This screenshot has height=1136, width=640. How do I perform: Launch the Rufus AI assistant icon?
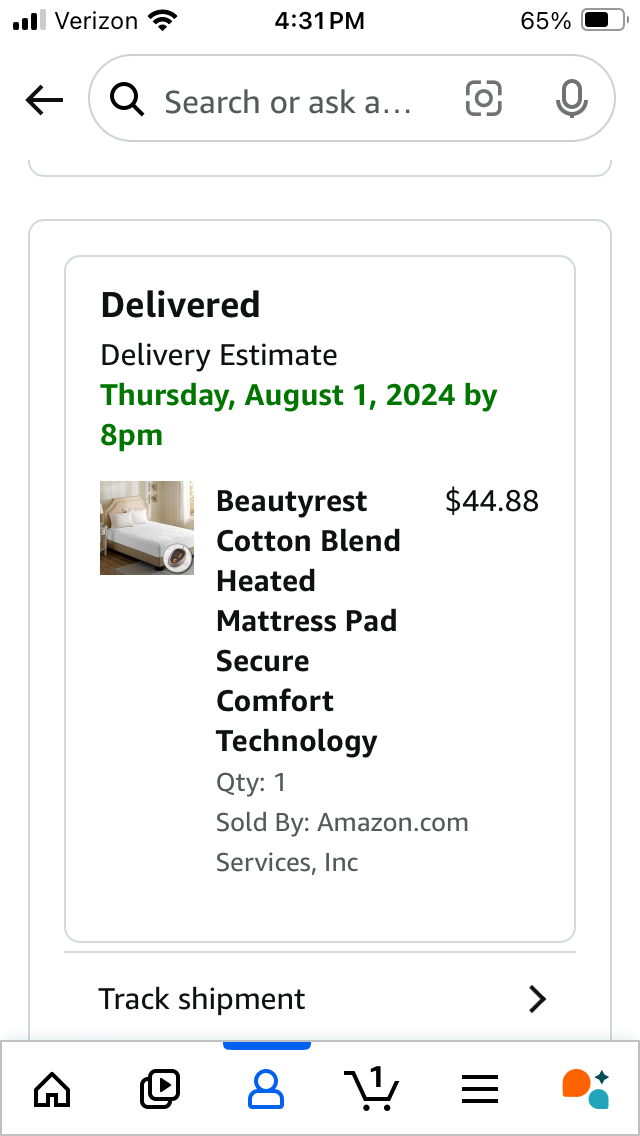tap(586, 1089)
